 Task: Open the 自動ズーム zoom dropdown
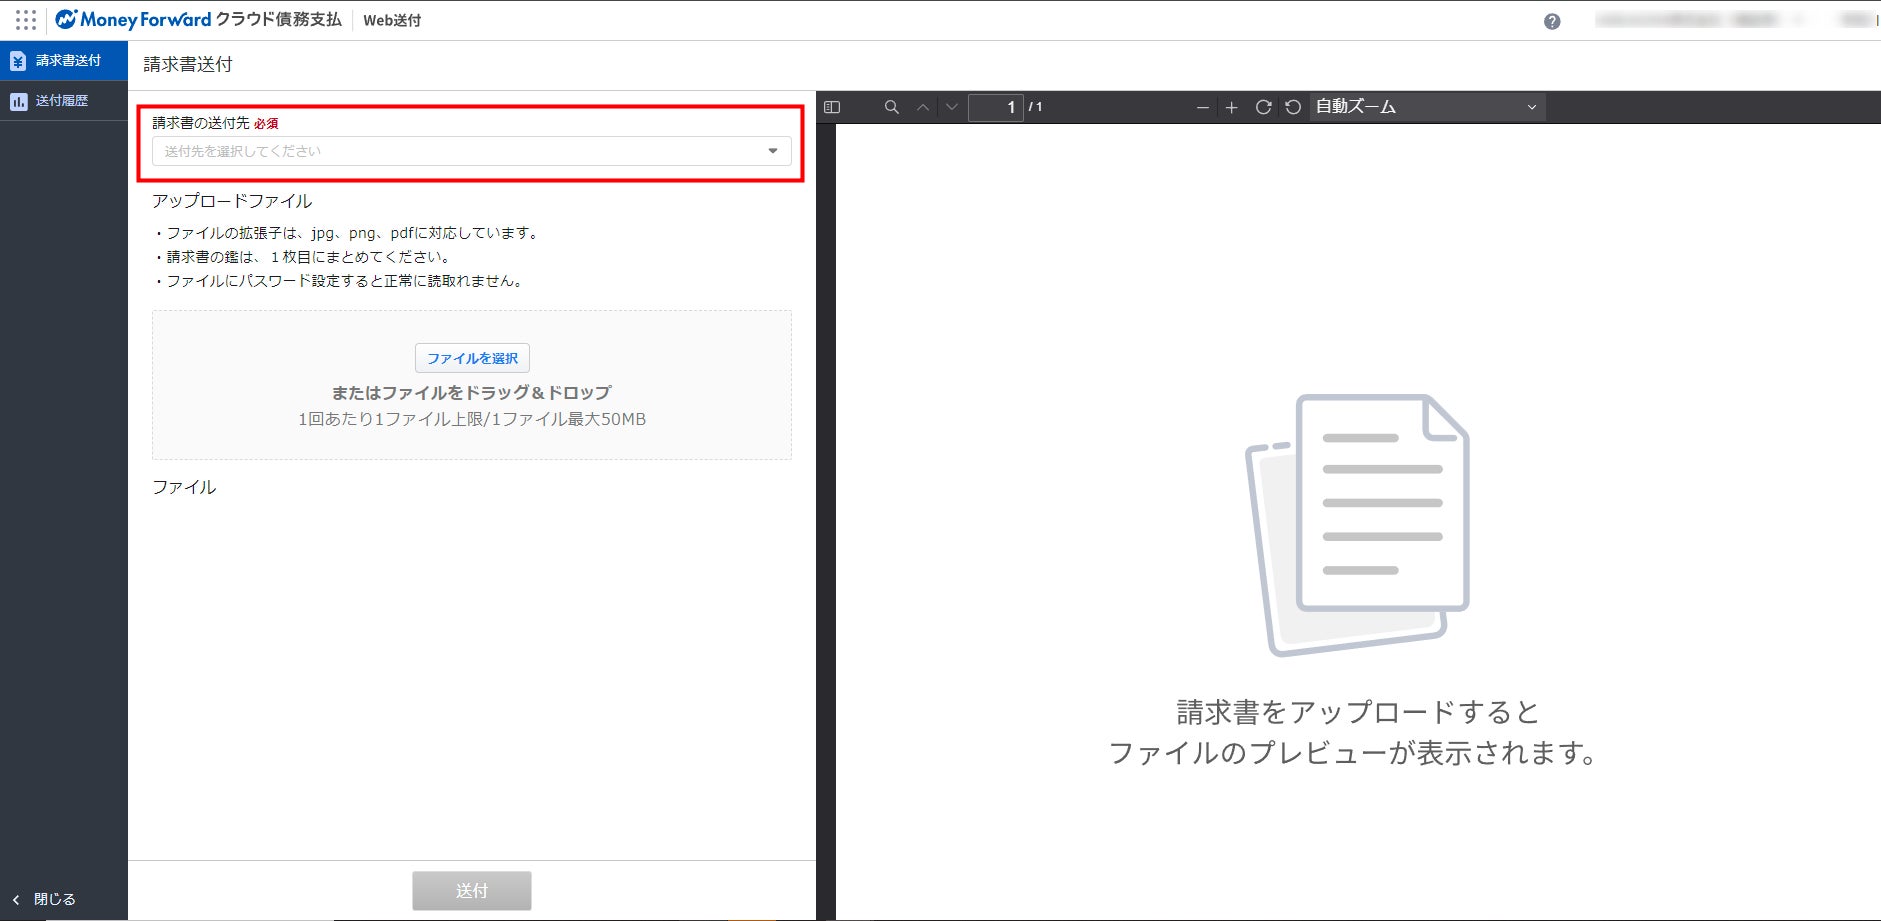tap(1427, 107)
